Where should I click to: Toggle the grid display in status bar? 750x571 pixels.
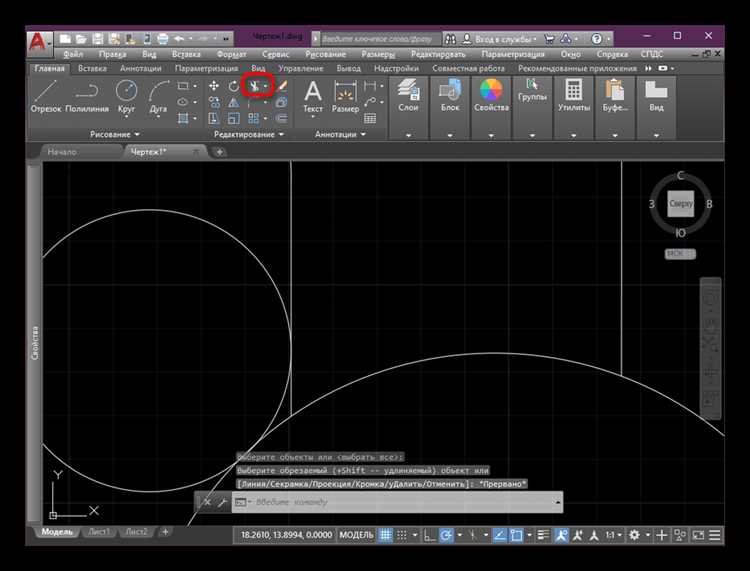(386, 535)
